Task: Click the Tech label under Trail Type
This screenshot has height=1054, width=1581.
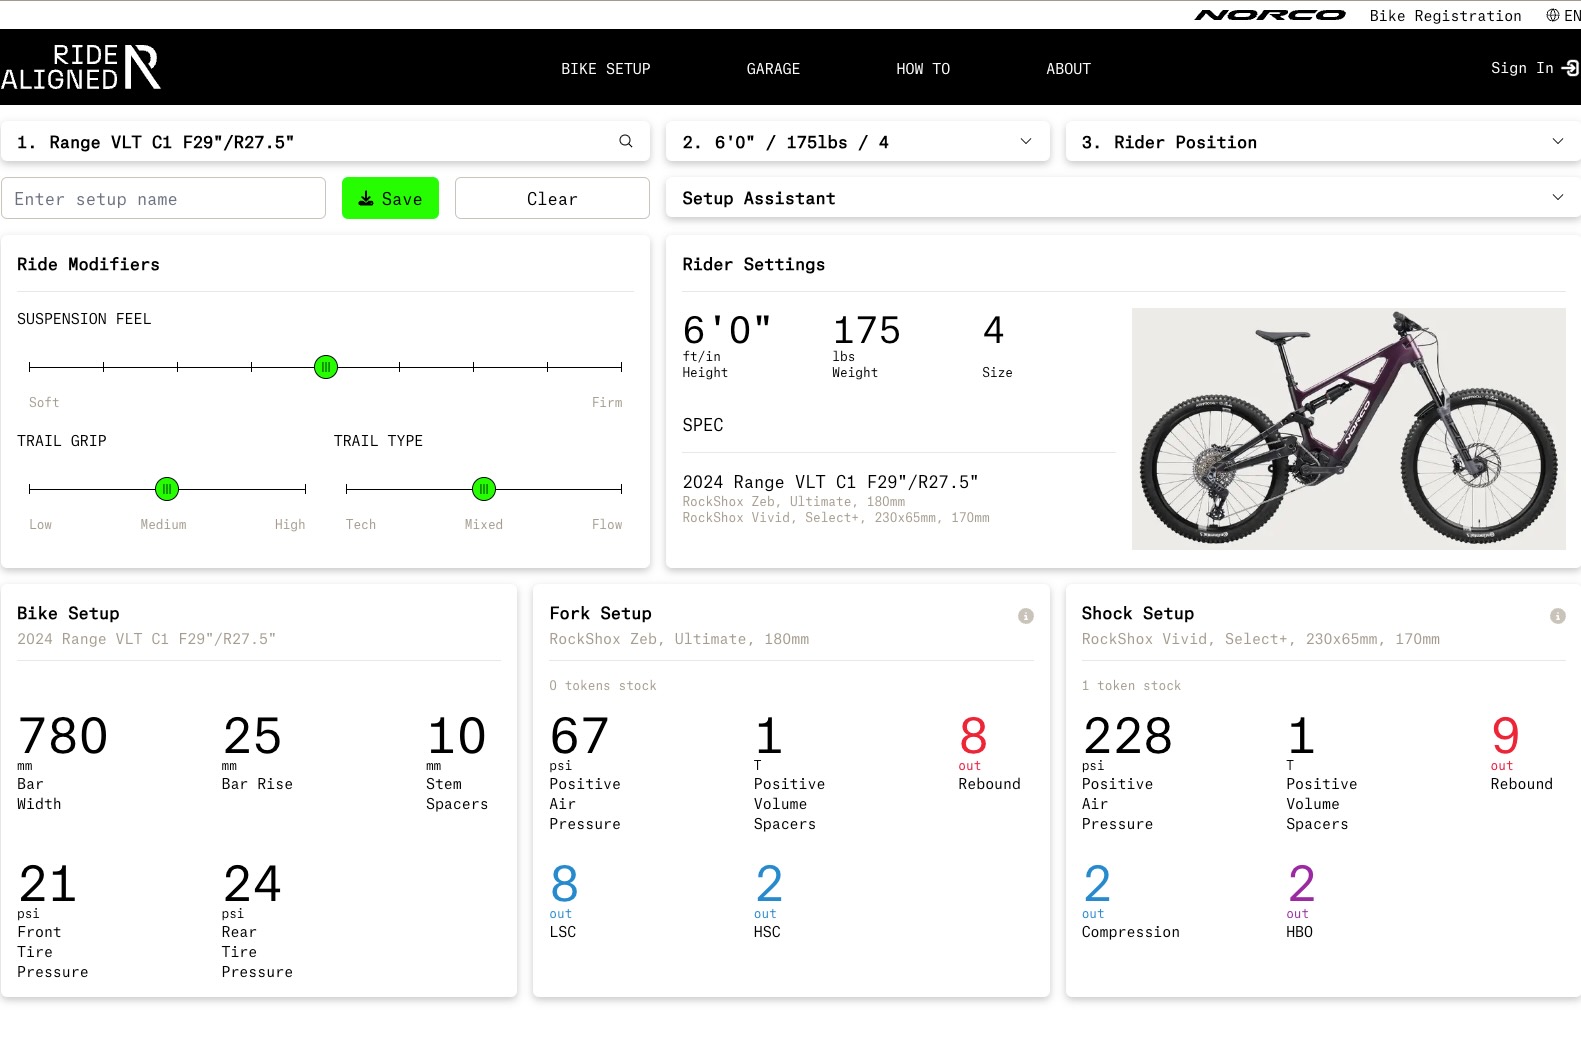Action: 361,524
